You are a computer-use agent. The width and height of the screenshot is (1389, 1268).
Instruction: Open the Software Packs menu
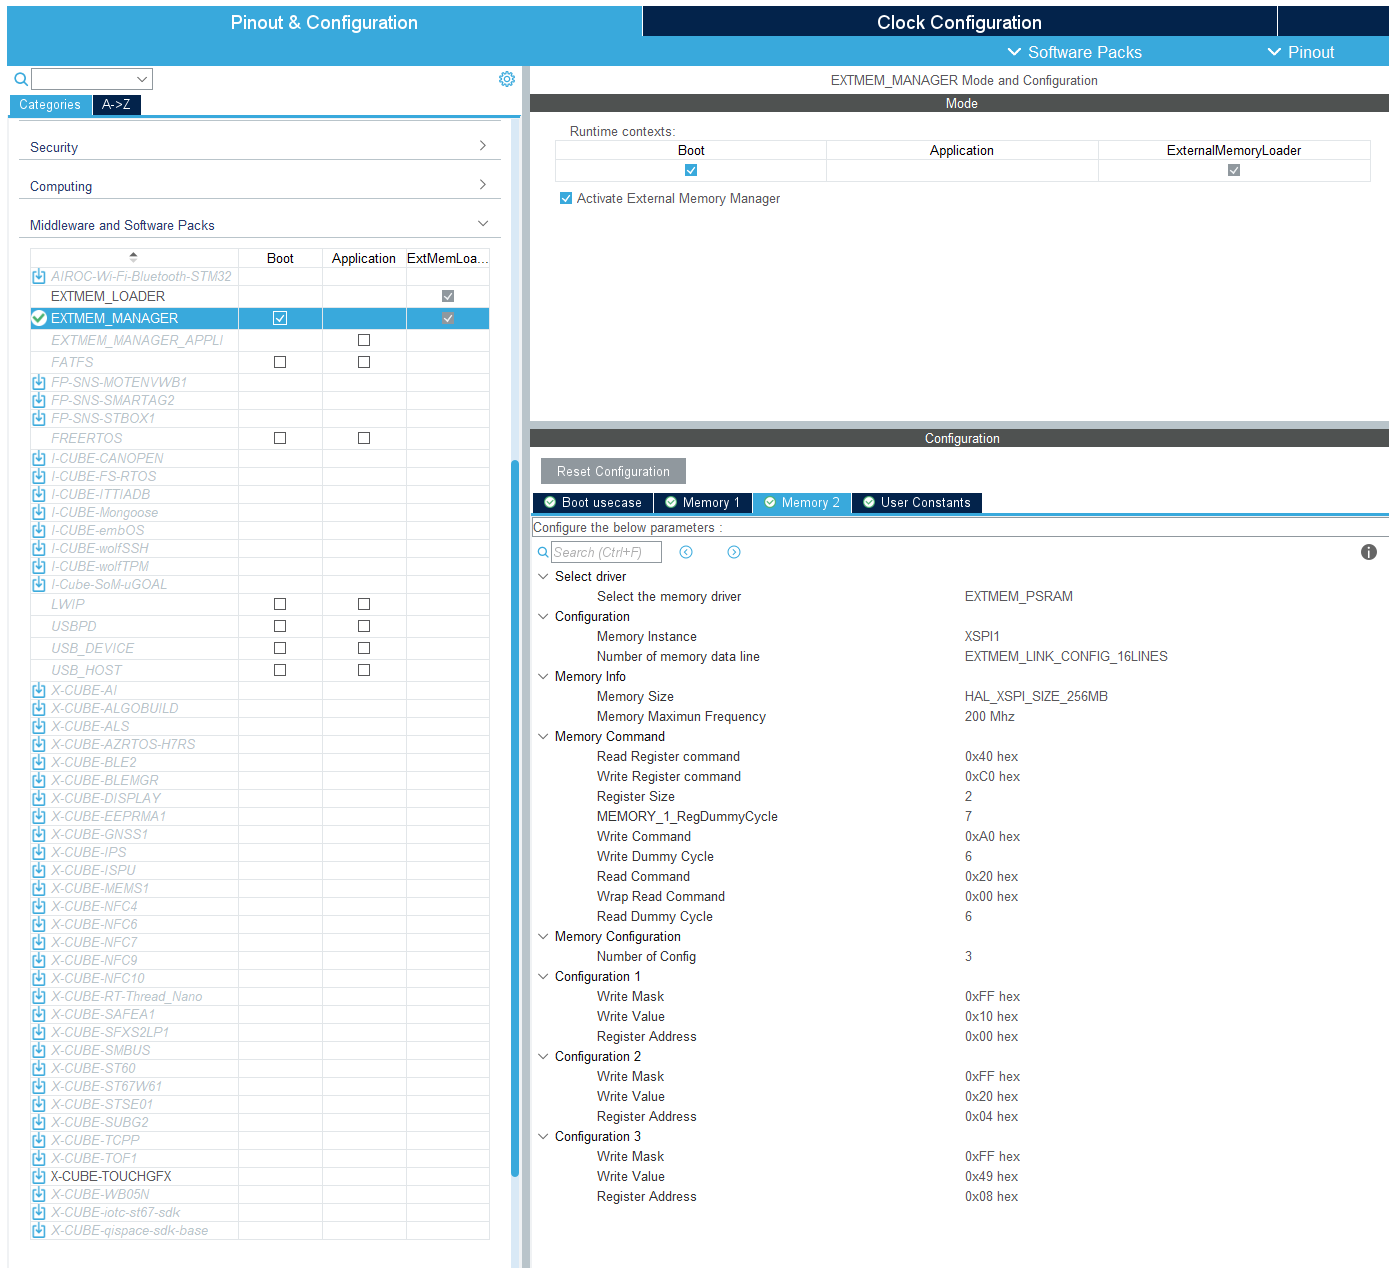1074,52
